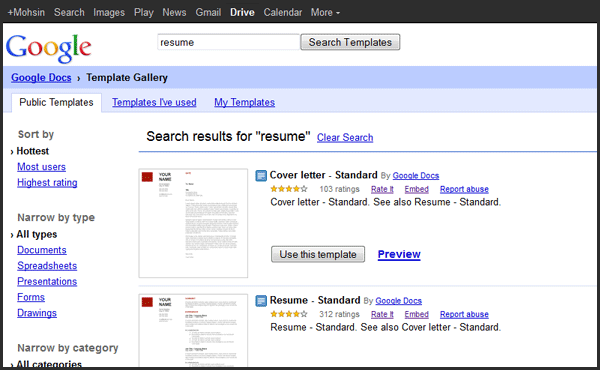Screen dimensions: 600x370
Task: Click the Search Templates button
Action: pyautogui.click(x=350, y=42)
